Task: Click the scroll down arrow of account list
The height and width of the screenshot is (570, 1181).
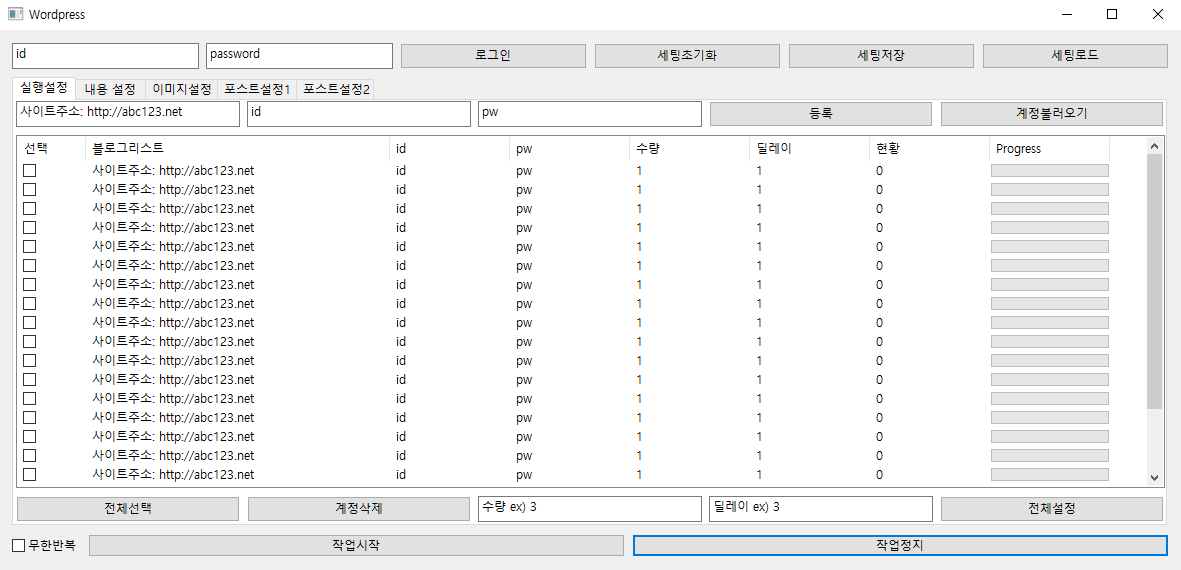Action: click(1154, 478)
